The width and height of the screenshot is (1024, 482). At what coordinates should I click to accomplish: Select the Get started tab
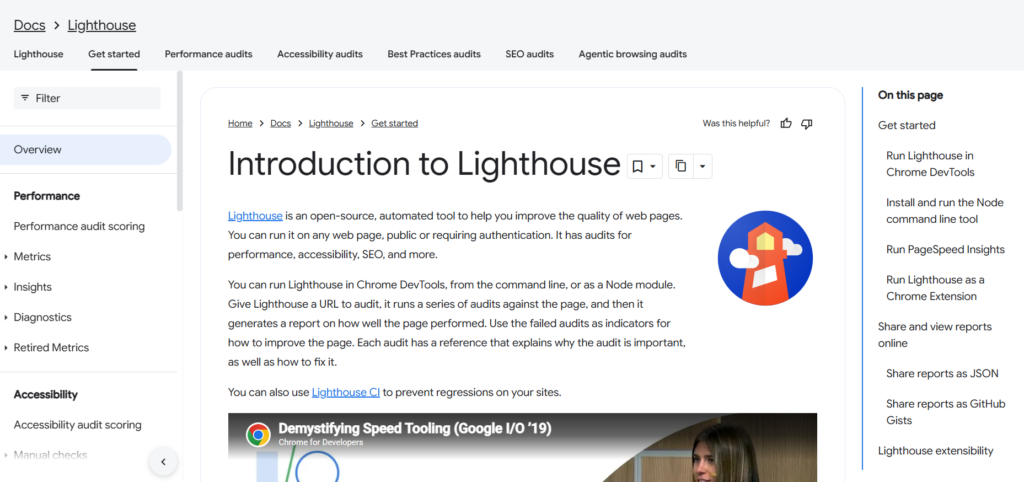coord(114,54)
